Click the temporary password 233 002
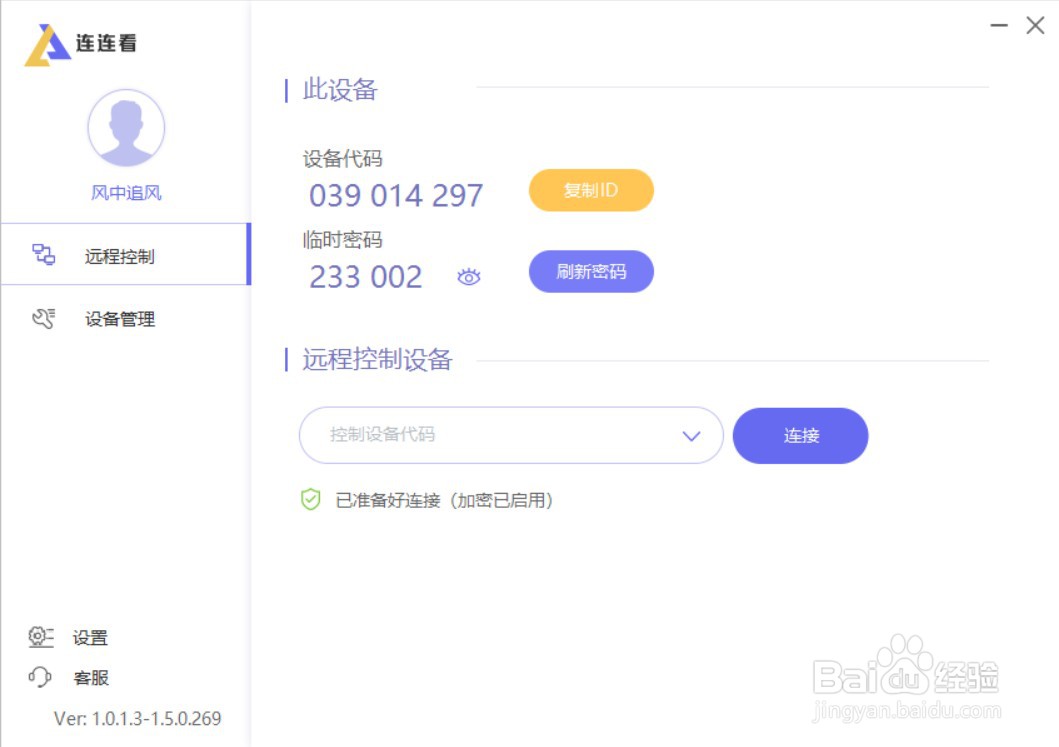The height and width of the screenshot is (747, 1059). tap(364, 277)
